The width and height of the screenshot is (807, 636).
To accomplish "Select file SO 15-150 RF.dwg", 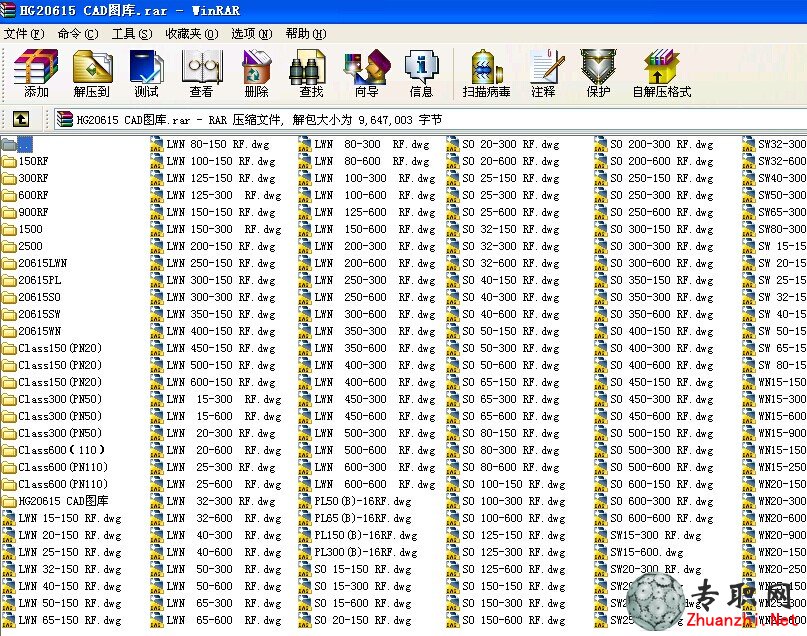I will [363, 570].
